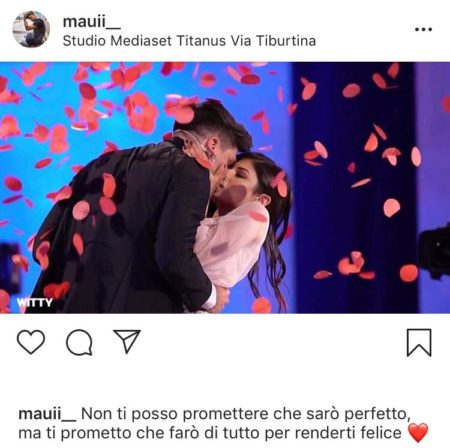Like the post with the heart icon
This screenshot has height=448, width=450.
(31, 342)
